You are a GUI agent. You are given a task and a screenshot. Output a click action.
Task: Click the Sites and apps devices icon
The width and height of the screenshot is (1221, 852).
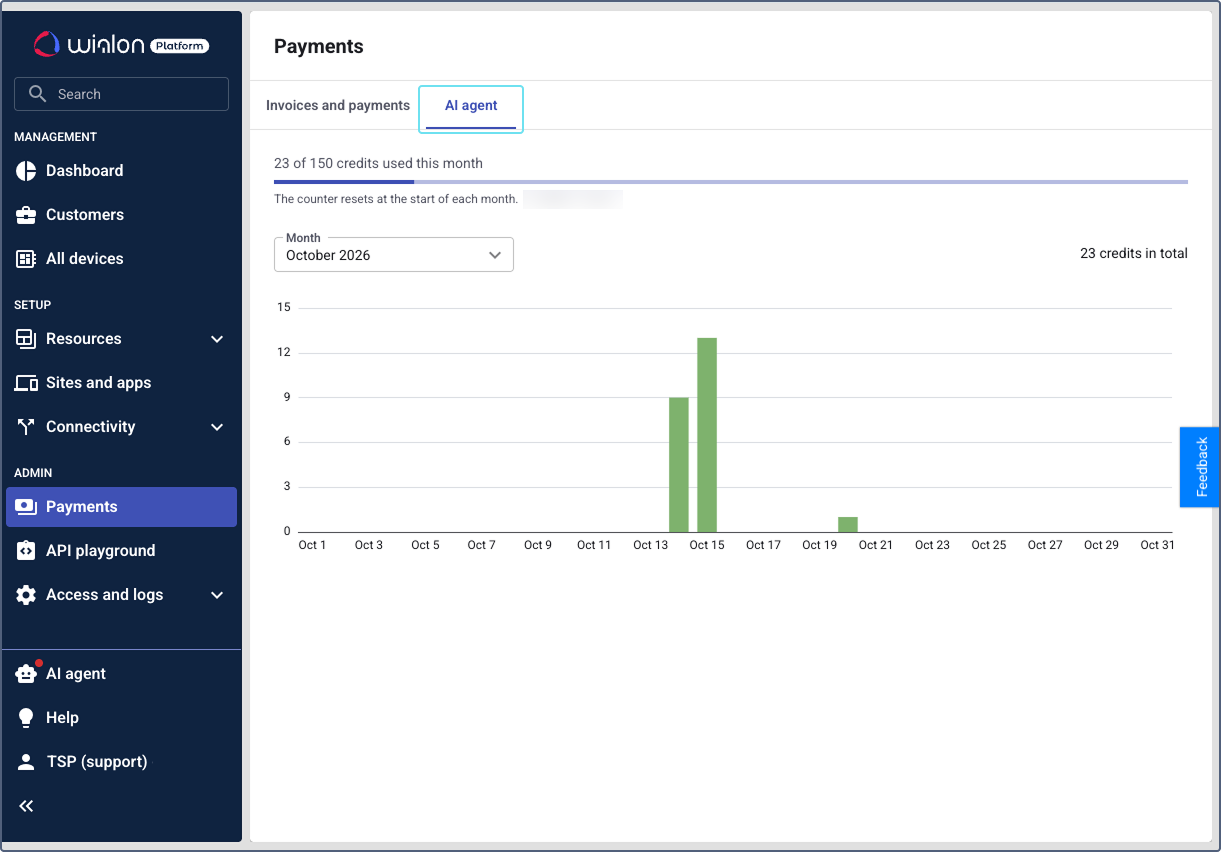pos(26,383)
